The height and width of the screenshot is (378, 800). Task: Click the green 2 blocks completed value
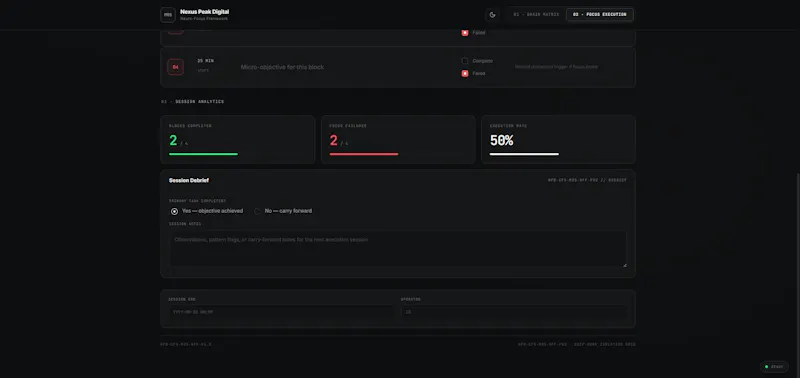pyautogui.click(x=173, y=141)
